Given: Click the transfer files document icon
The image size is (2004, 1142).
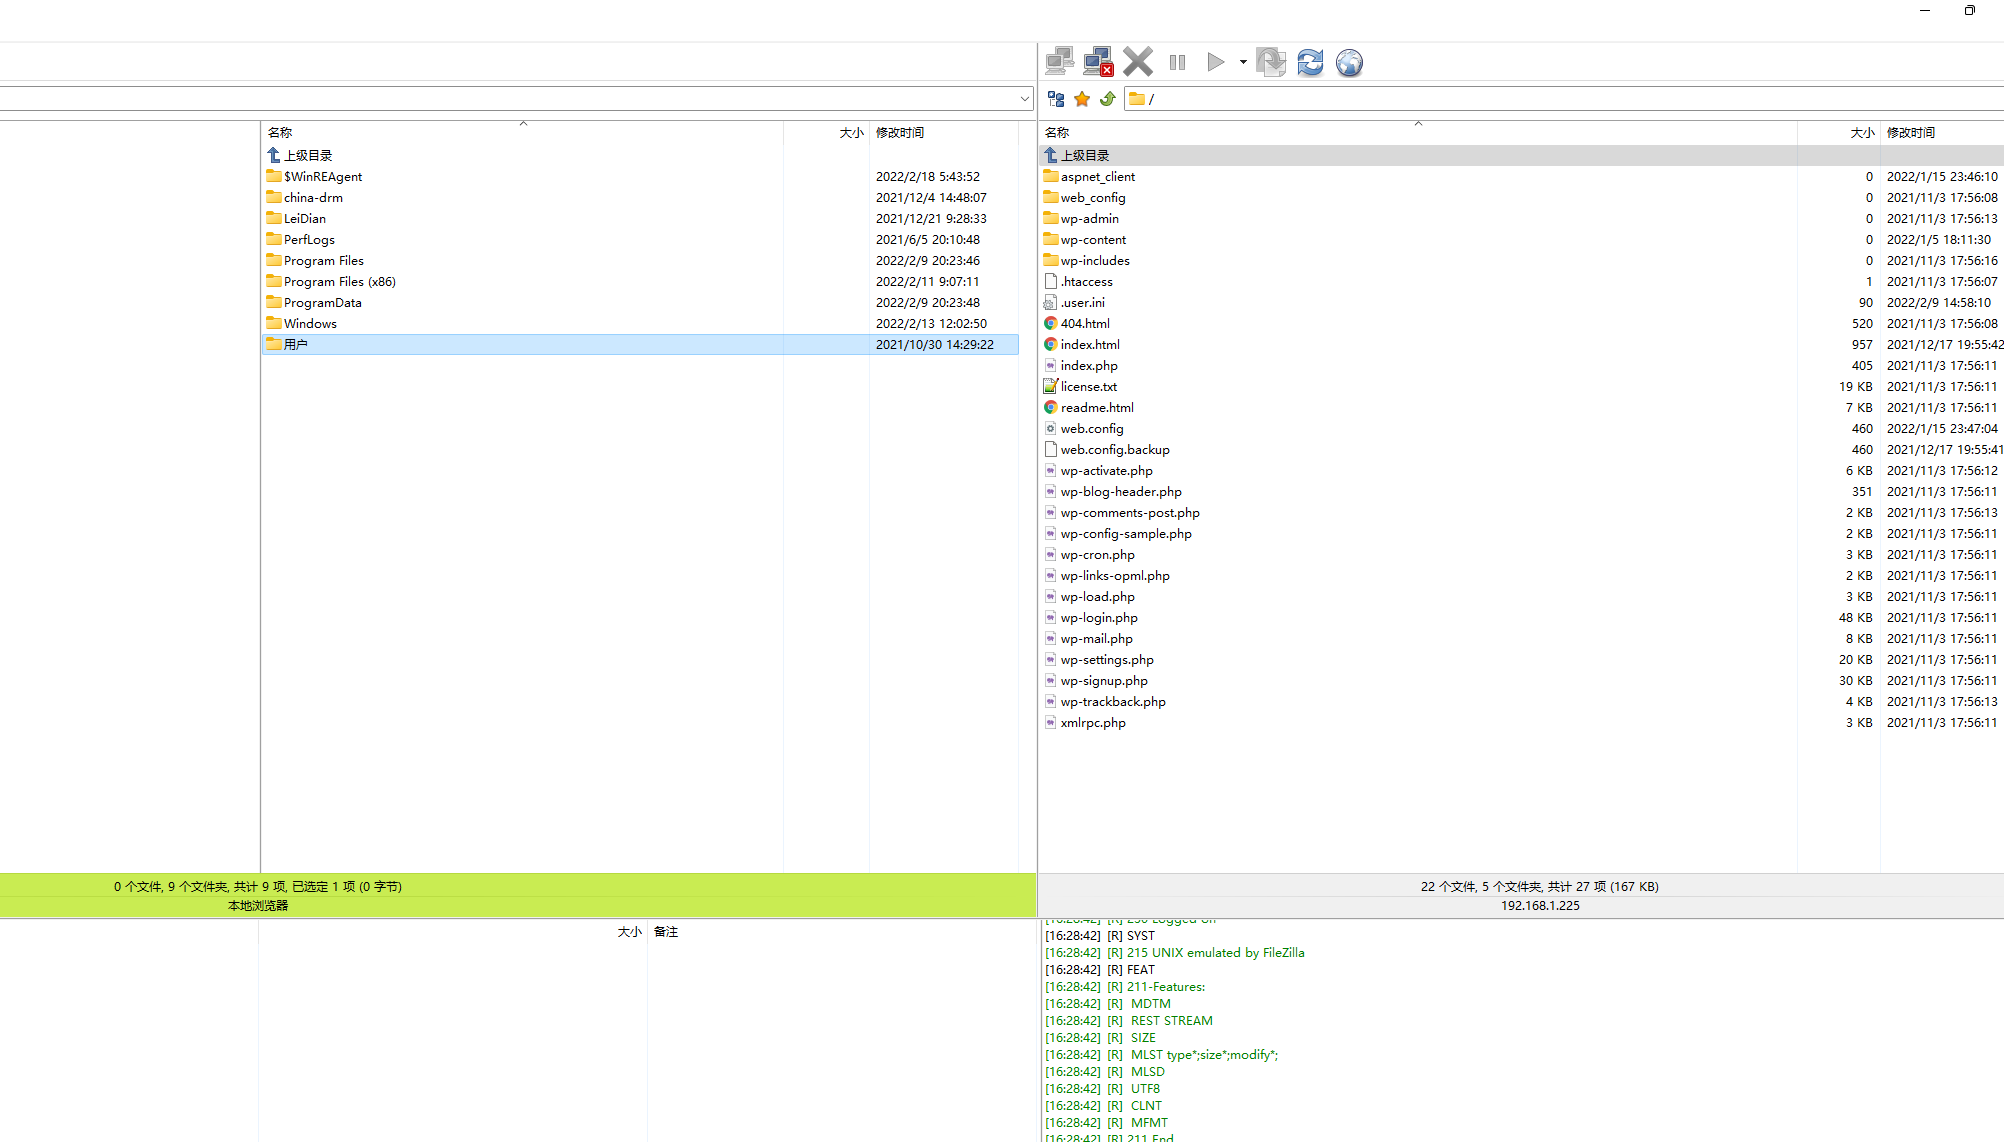Looking at the screenshot, I should [1271, 62].
